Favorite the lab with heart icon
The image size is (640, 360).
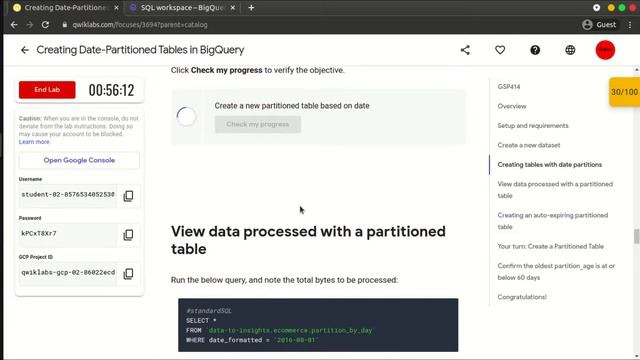click(500, 50)
